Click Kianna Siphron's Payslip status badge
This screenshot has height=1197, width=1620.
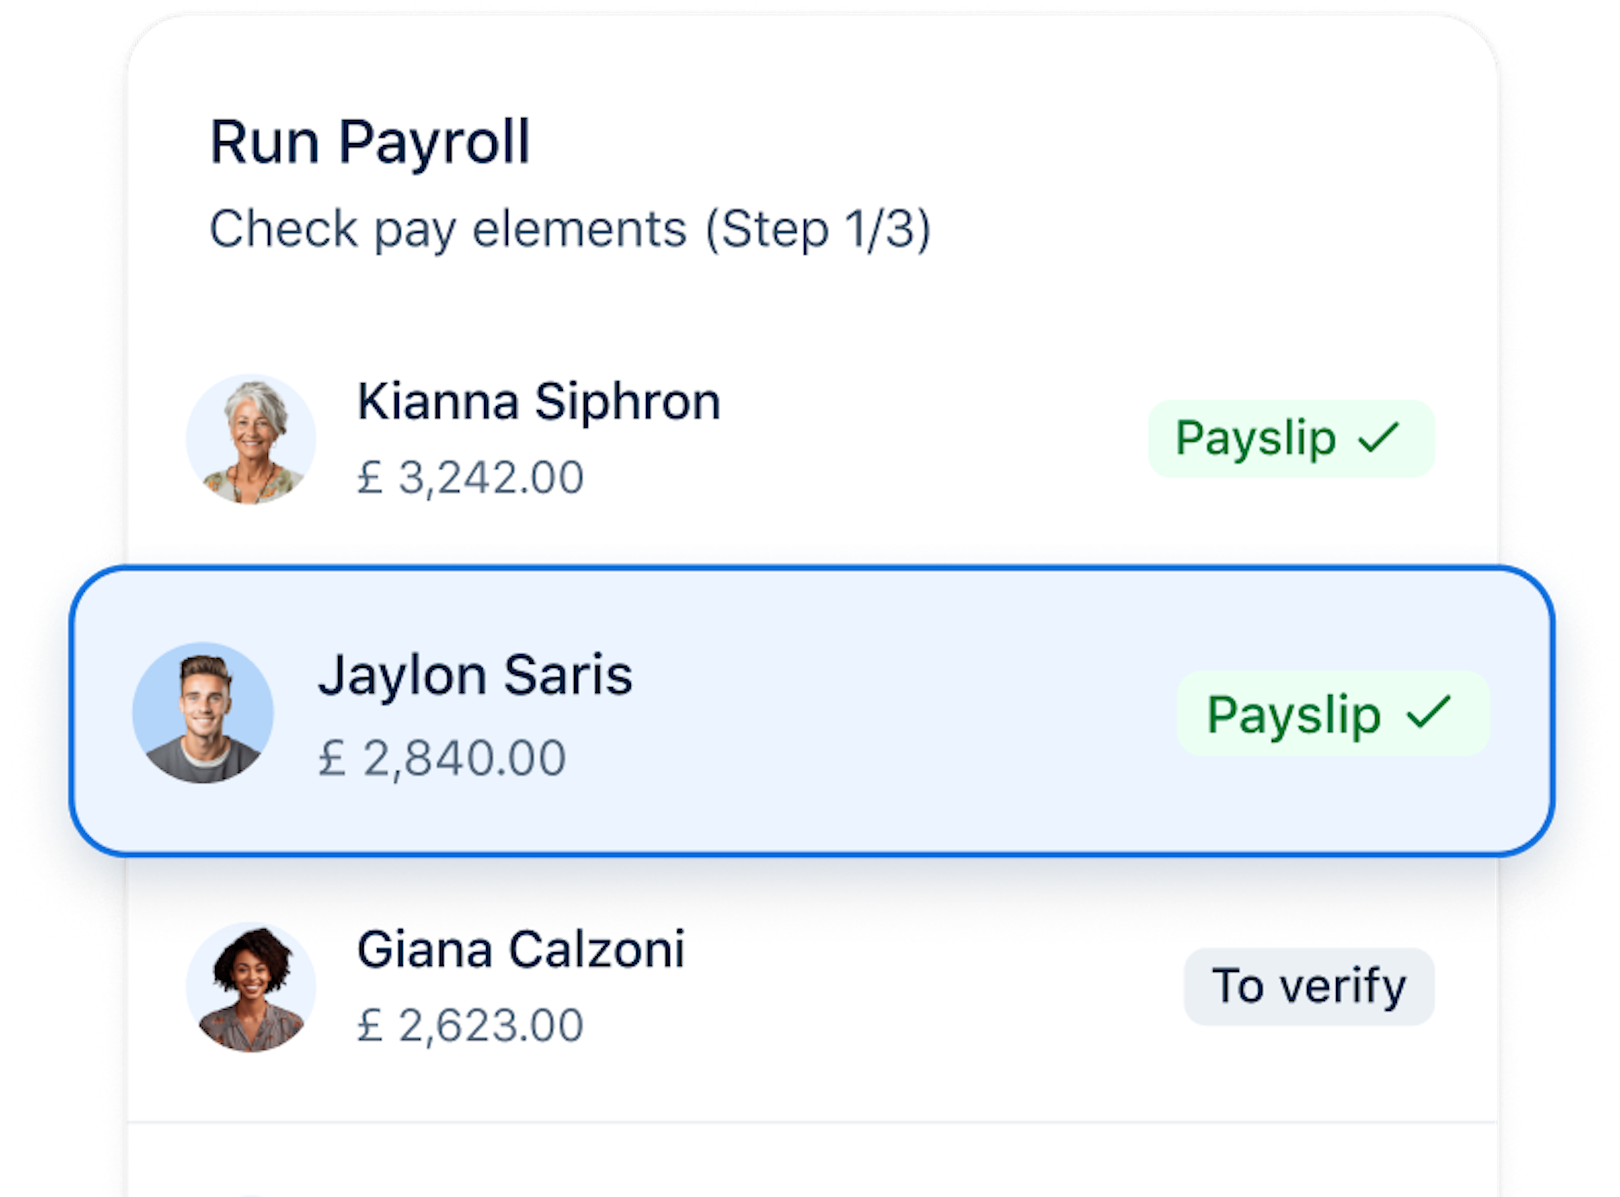pyautogui.click(x=1291, y=437)
